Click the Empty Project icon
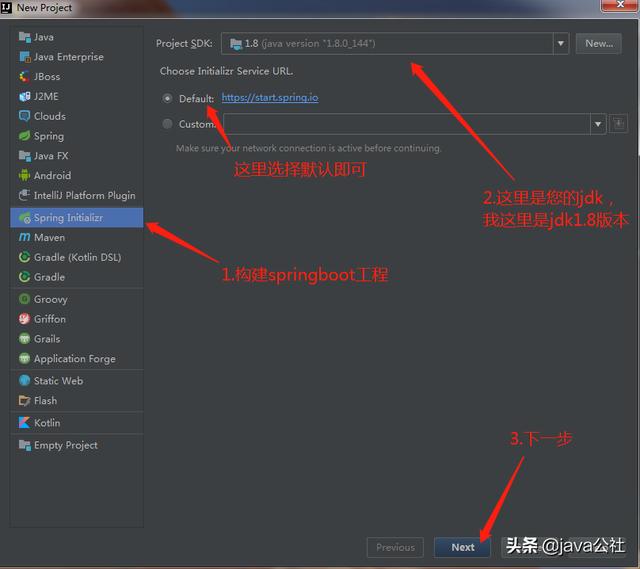 [24, 445]
